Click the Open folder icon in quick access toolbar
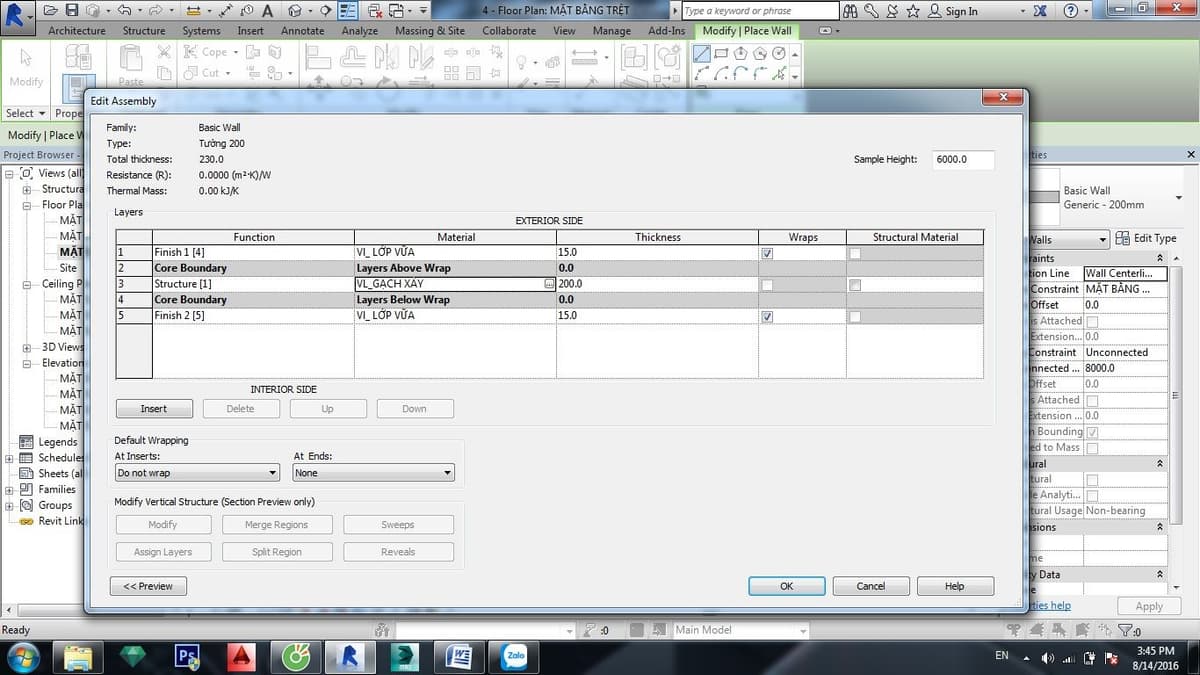This screenshot has height=675, width=1200. (52, 11)
